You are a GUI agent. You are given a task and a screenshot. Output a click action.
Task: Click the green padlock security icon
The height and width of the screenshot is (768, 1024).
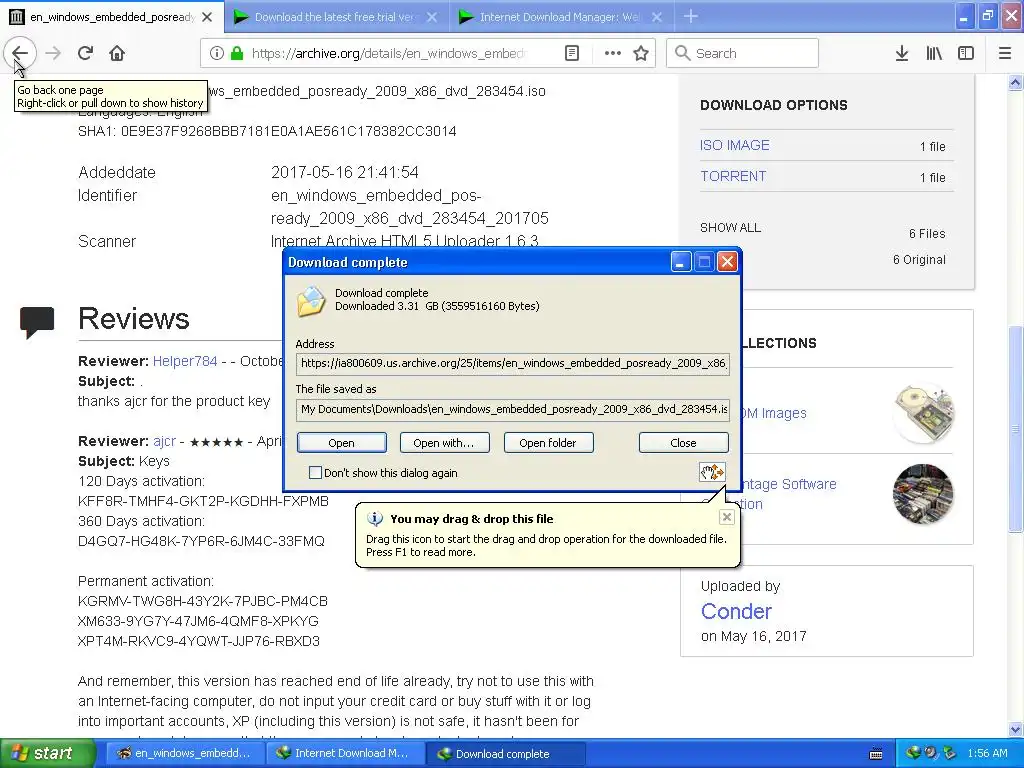237,53
